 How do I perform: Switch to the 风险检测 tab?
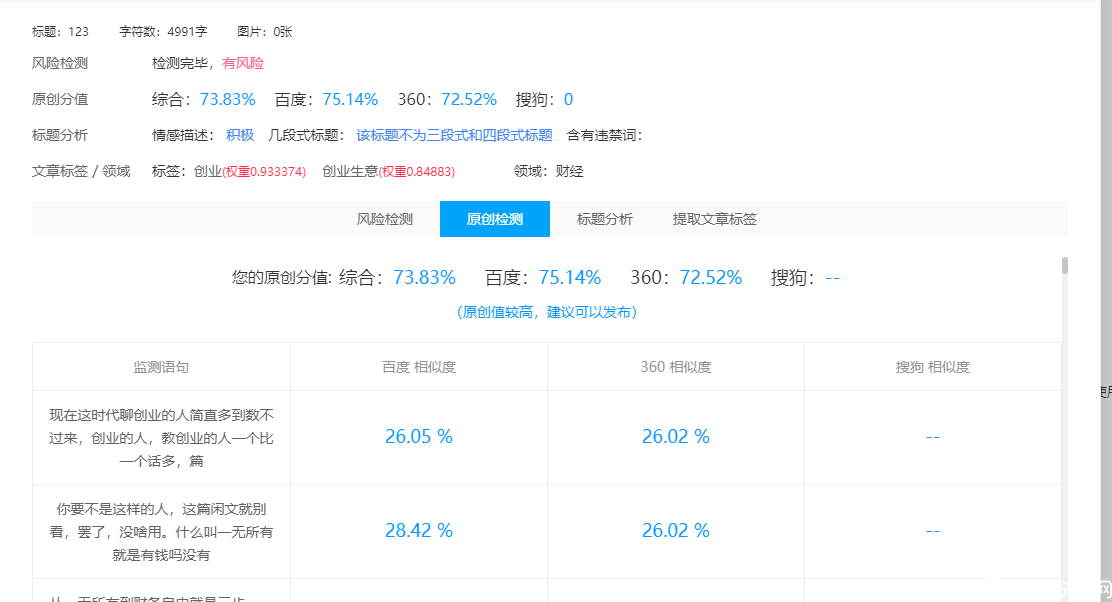(x=384, y=219)
